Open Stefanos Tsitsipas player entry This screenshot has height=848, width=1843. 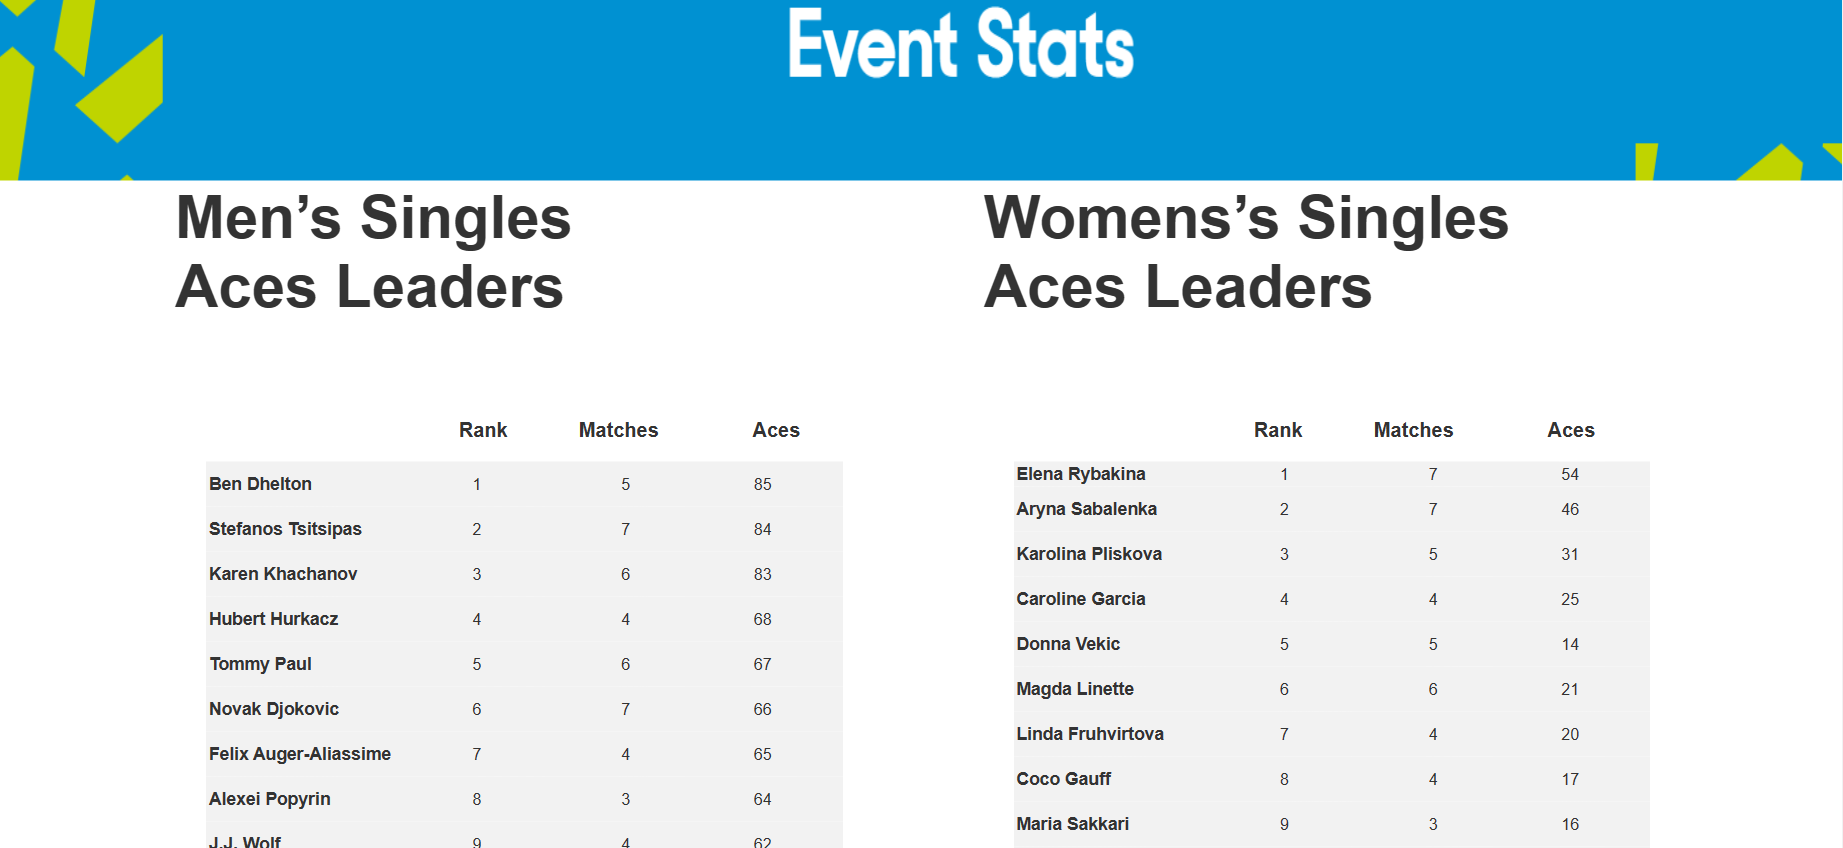click(x=285, y=529)
